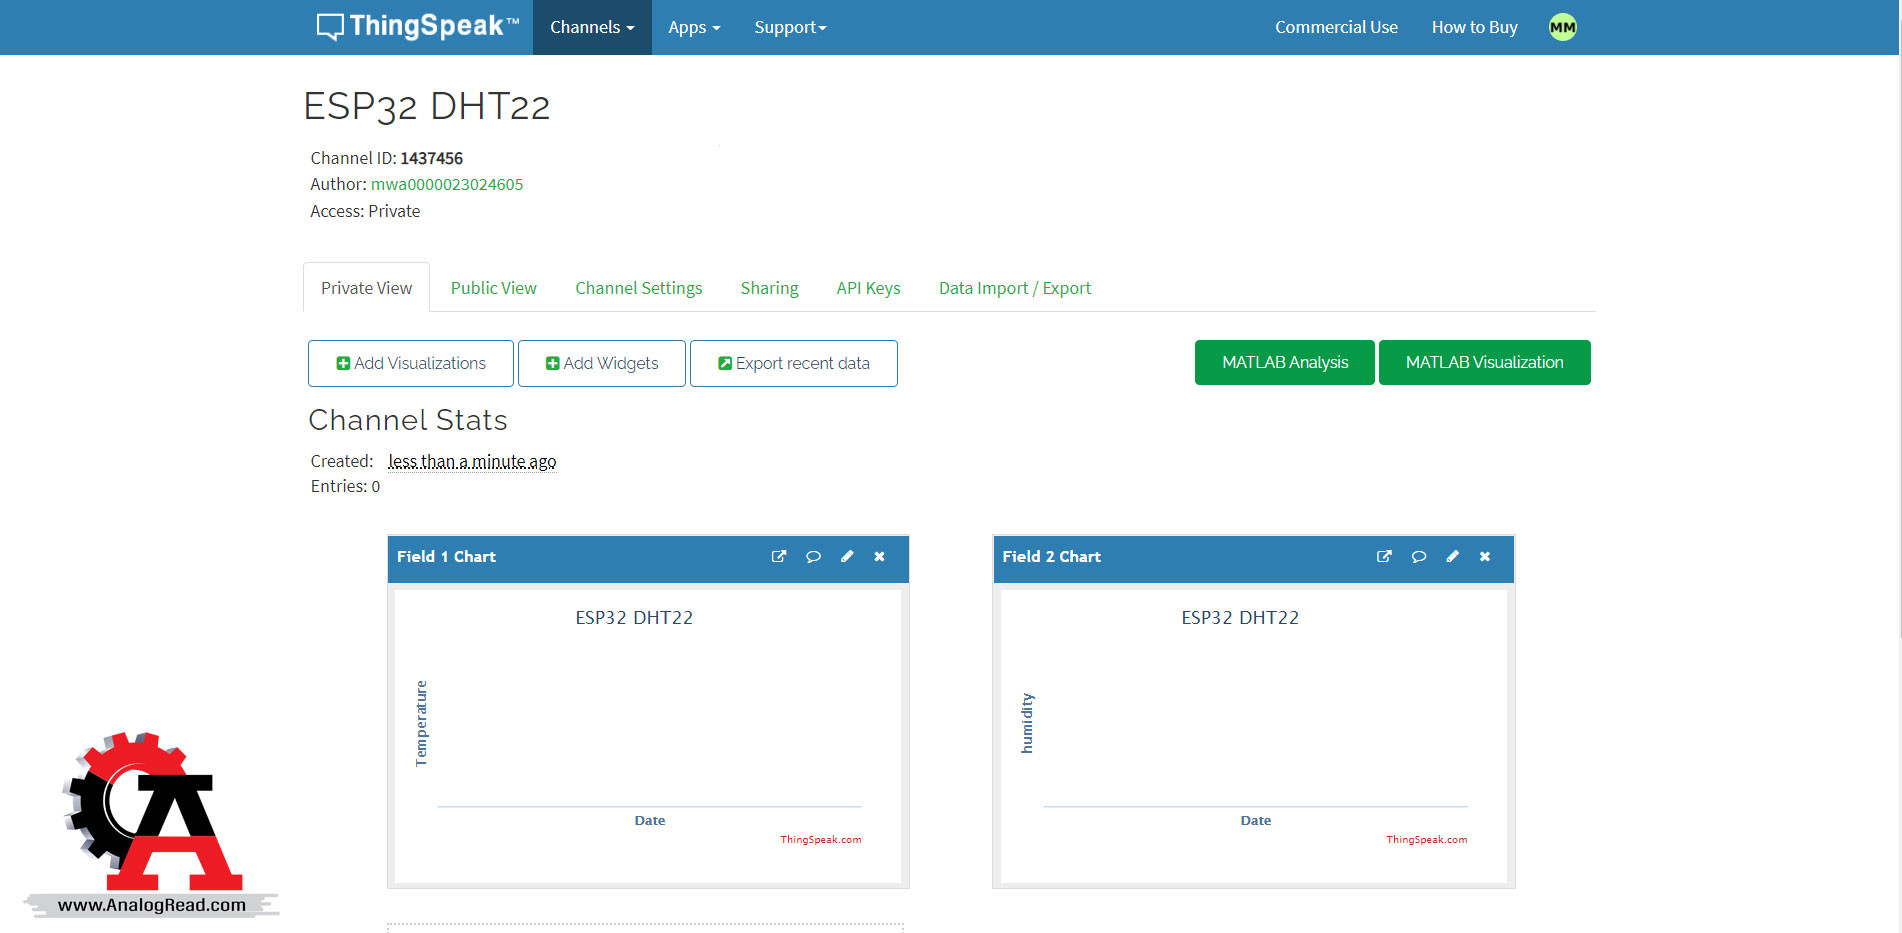
Task: Click the Channel ID 1437456 text
Action: tap(387, 158)
